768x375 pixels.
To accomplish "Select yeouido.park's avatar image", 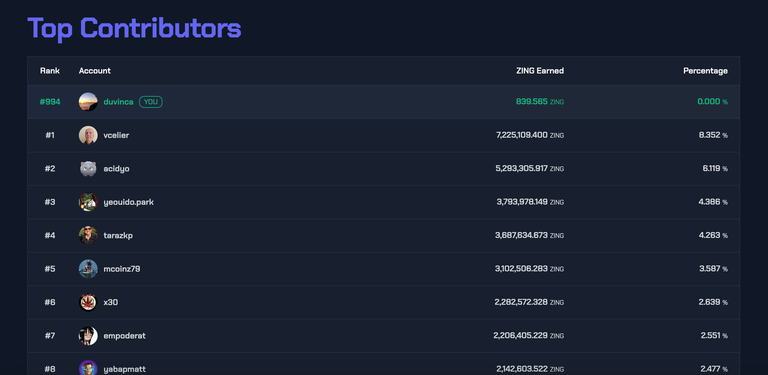I will pyautogui.click(x=88, y=202).
